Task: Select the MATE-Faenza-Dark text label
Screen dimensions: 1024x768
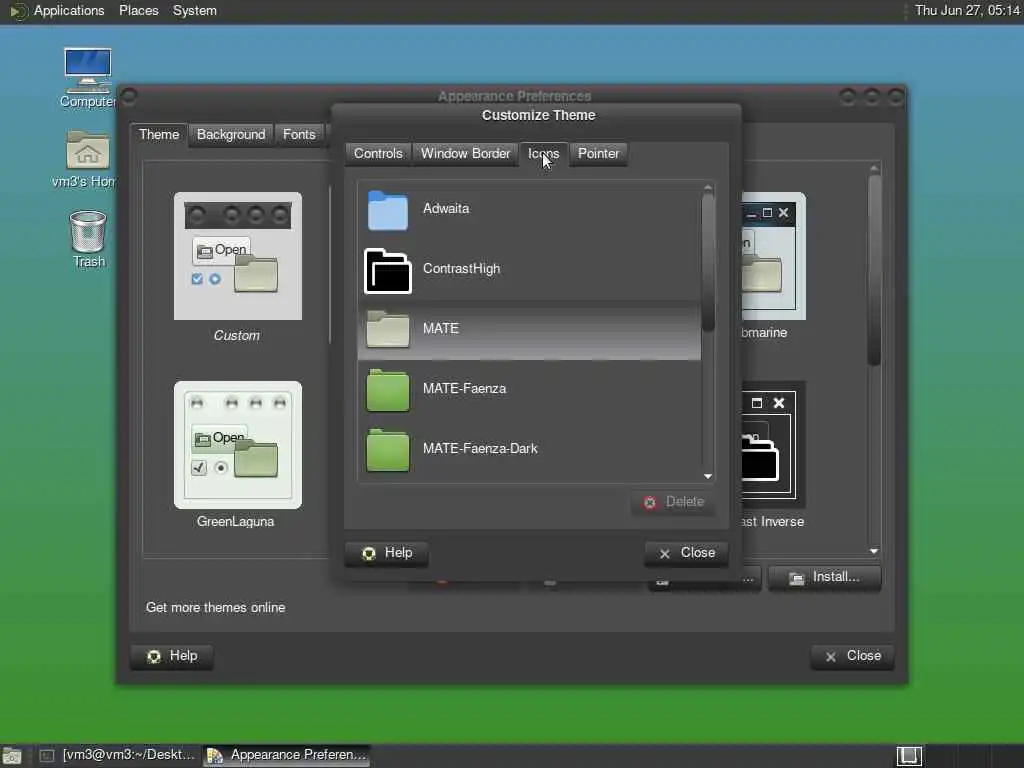Action: coord(480,449)
